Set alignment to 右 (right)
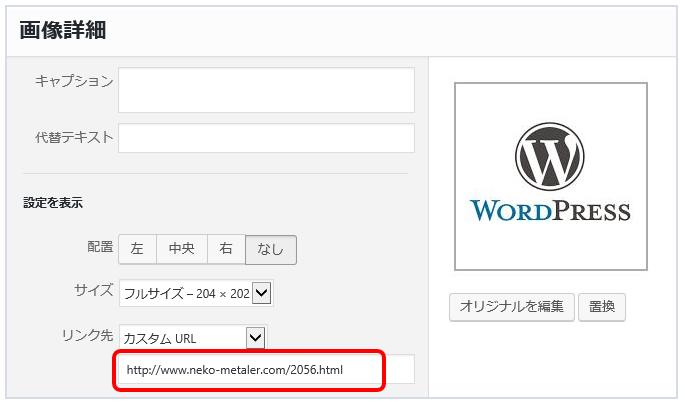685x404 pixels. [x=226, y=249]
